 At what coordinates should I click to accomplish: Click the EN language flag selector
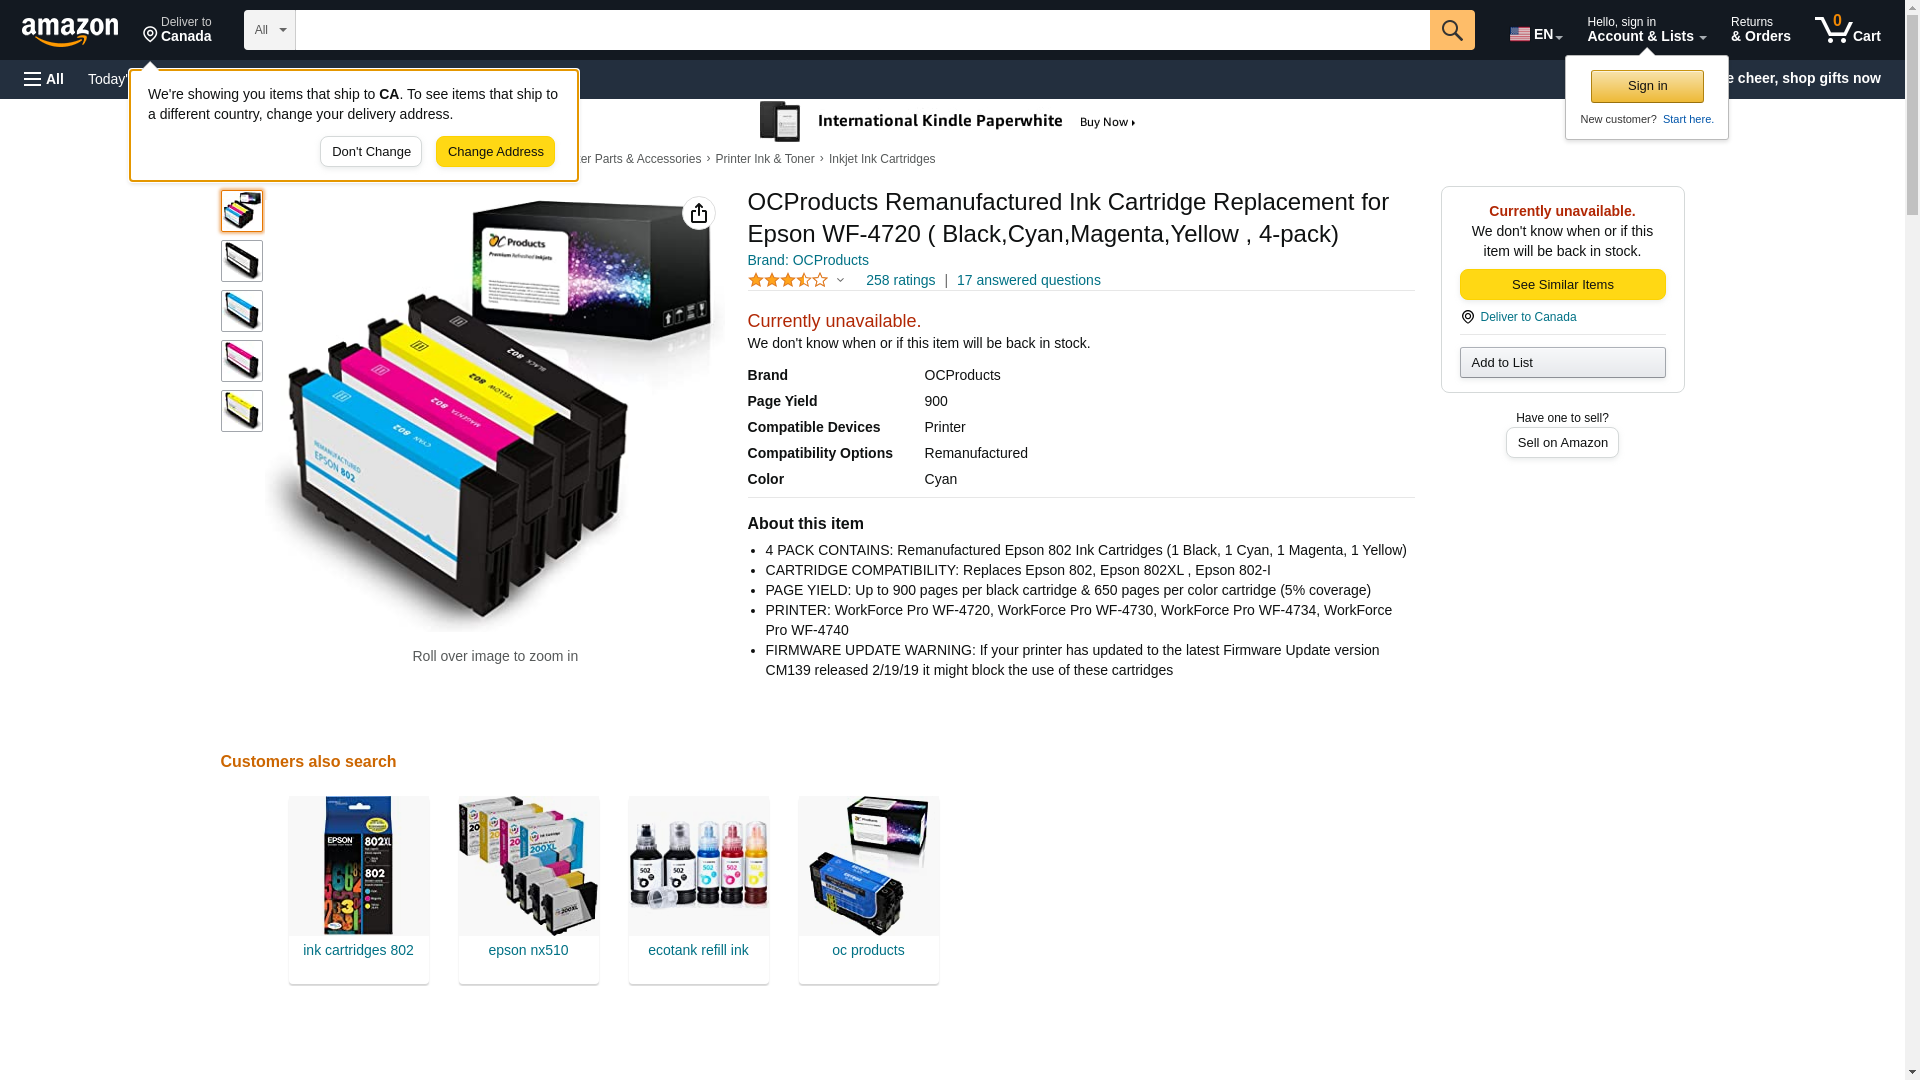click(1536, 34)
